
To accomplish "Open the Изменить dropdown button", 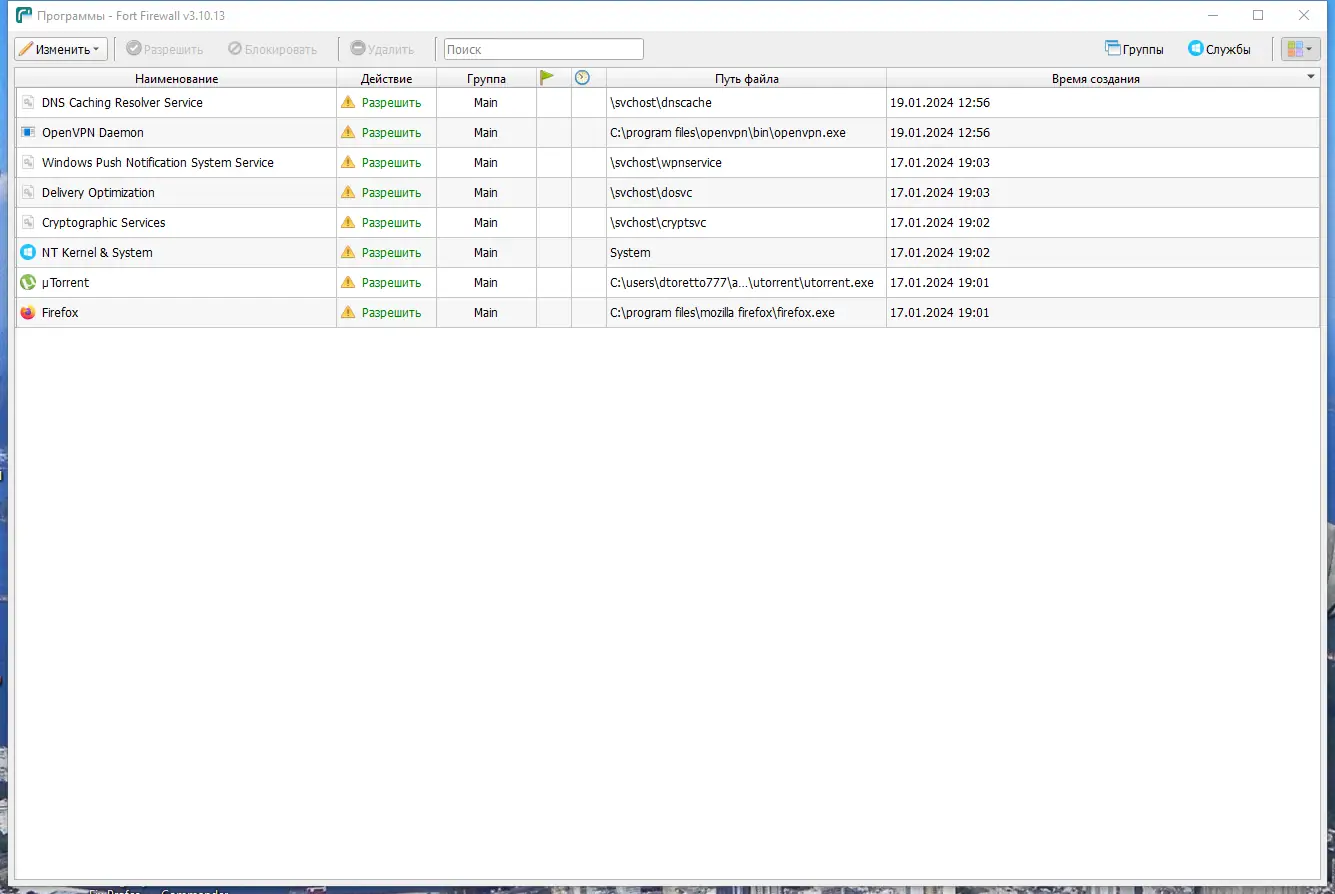I will click(x=61, y=49).
